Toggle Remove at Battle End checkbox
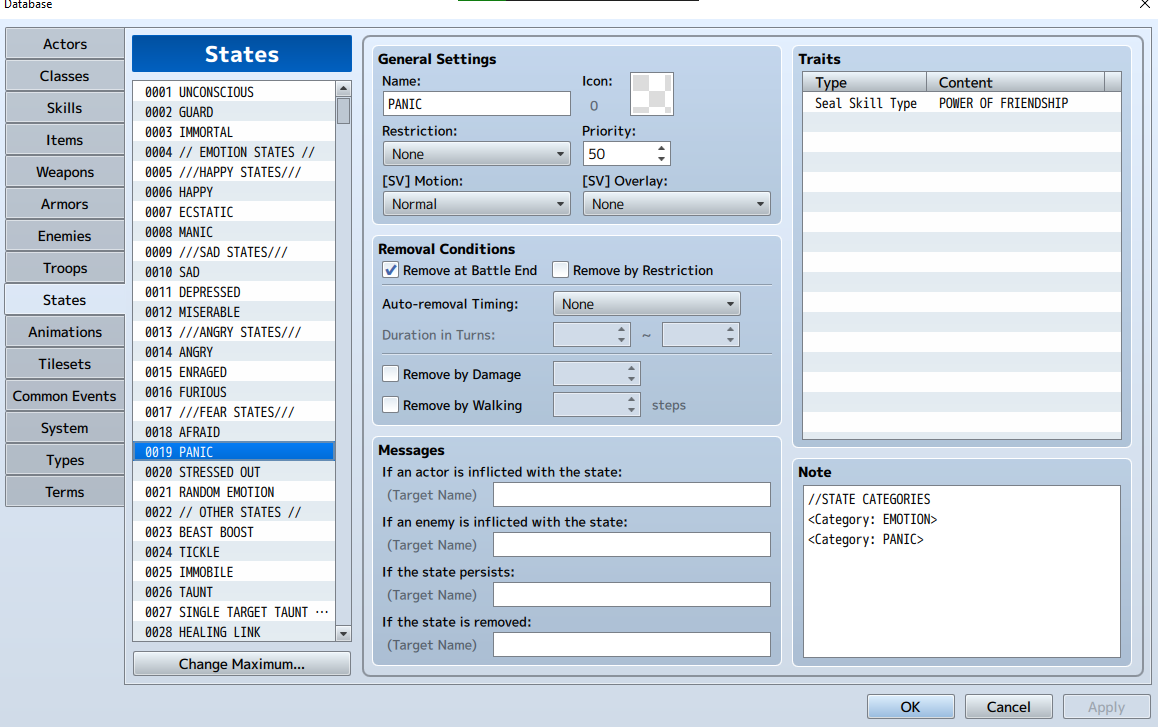 pyautogui.click(x=391, y=270)
